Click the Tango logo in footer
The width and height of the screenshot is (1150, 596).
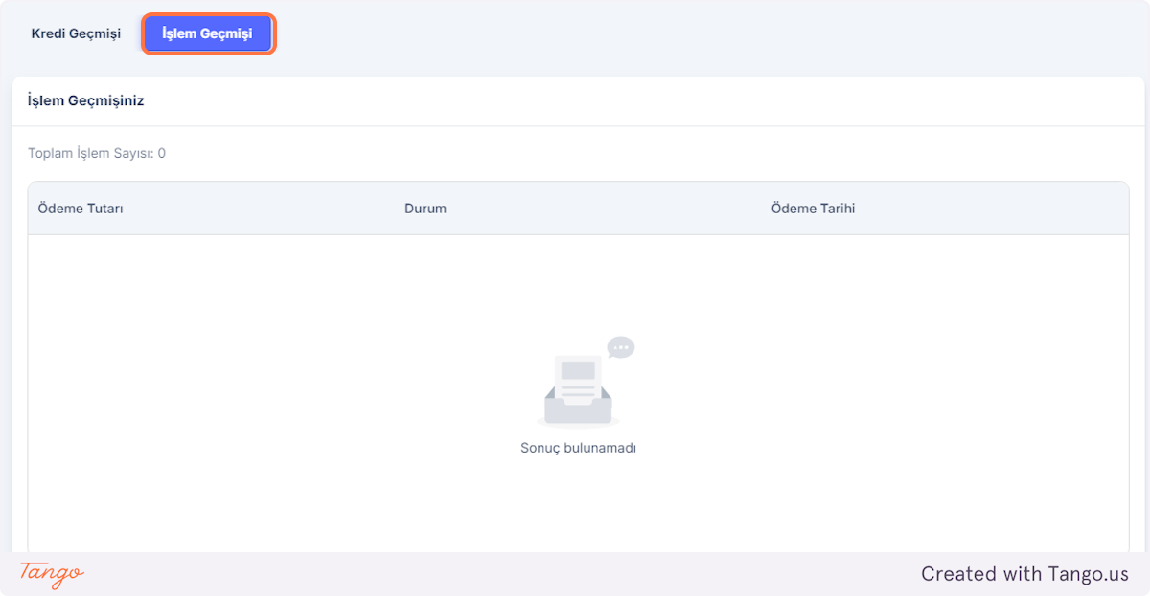click(51, 574)
